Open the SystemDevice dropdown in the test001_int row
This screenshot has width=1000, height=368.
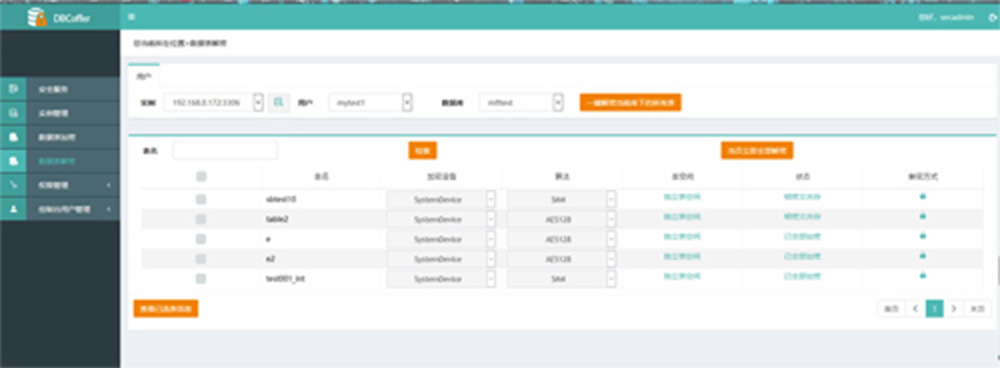coord(441,279)
